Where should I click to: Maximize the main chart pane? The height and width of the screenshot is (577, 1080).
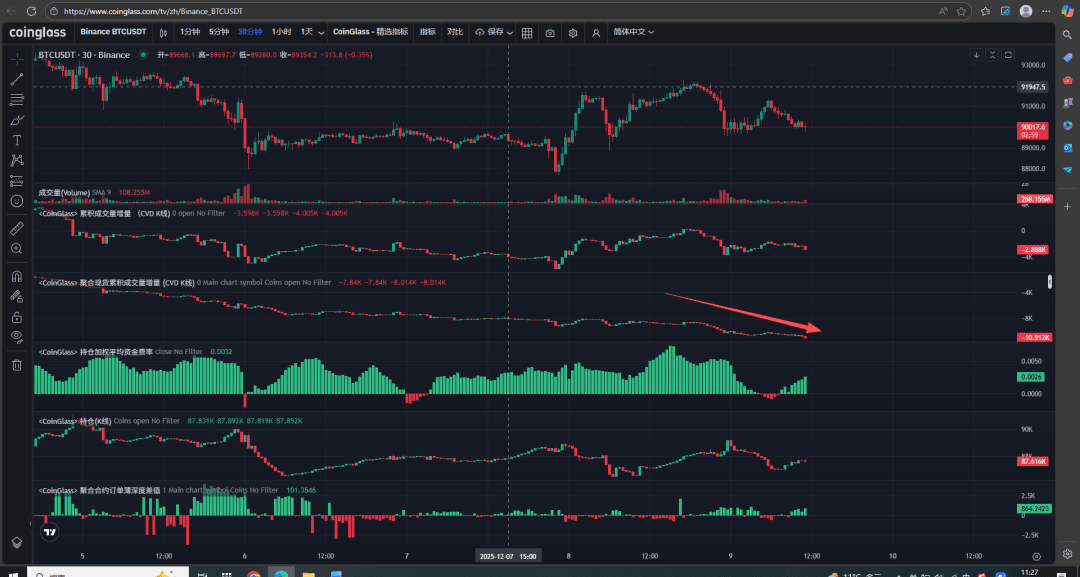1008,54
